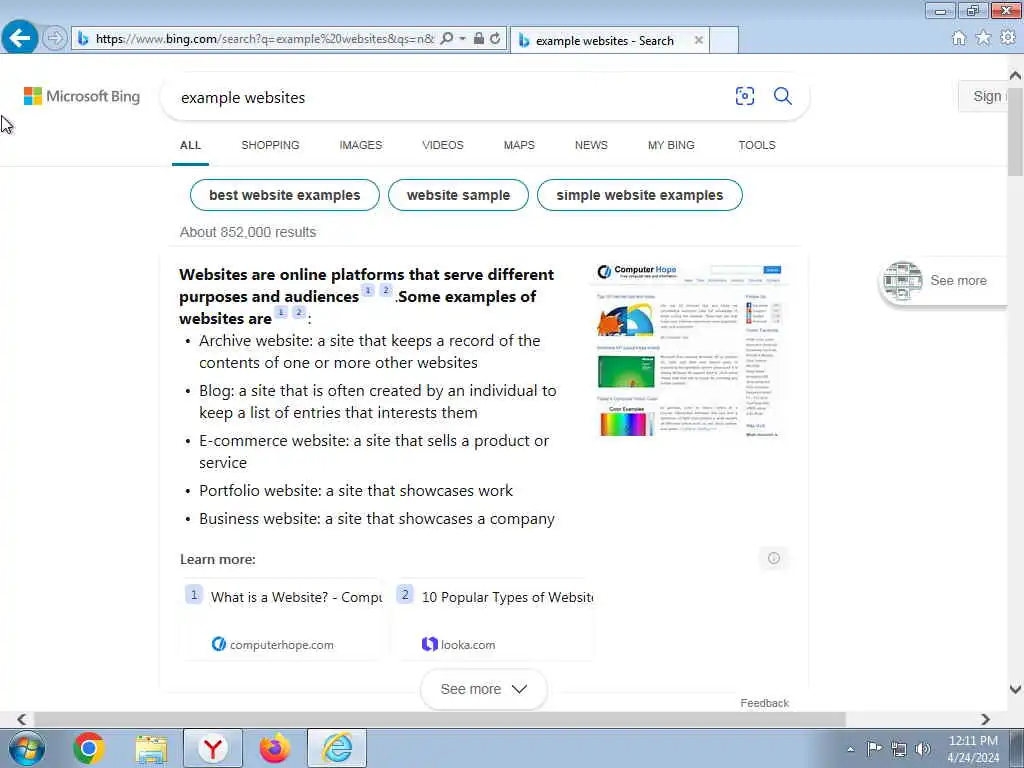Switch to the VIDEOS tab

coord(443,145)
